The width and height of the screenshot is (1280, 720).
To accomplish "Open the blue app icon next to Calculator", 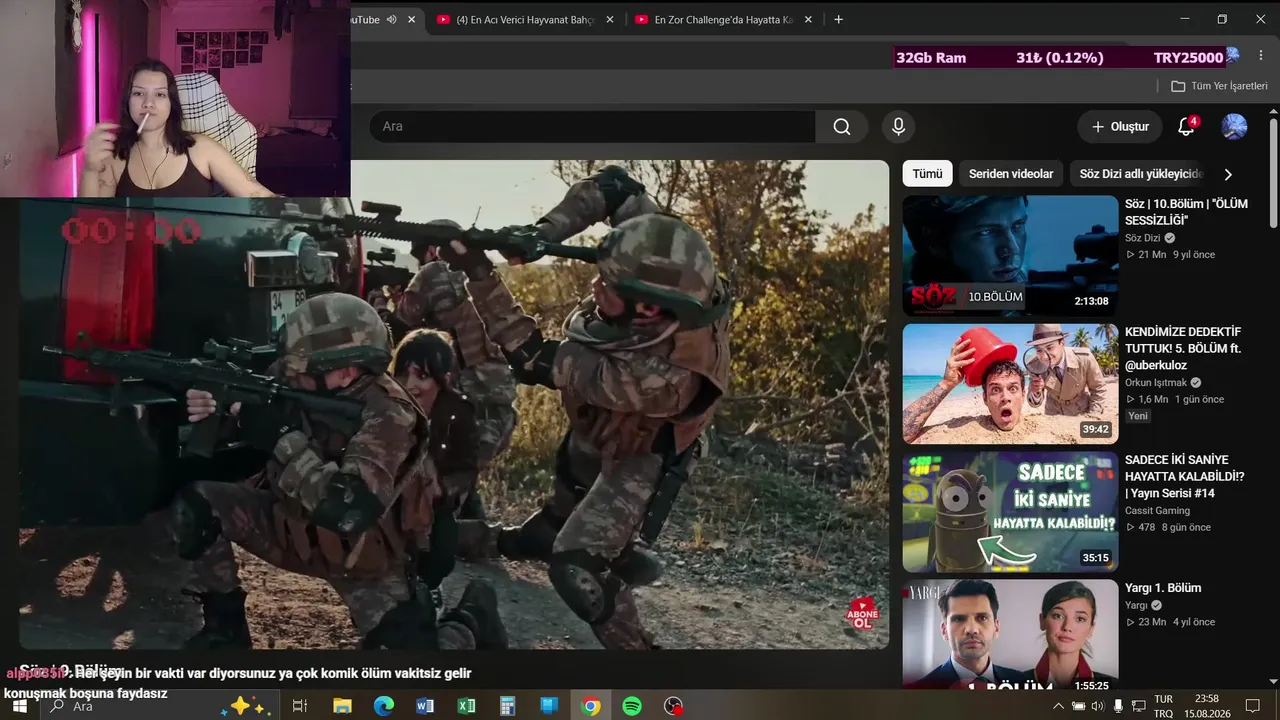I will 549,706.
